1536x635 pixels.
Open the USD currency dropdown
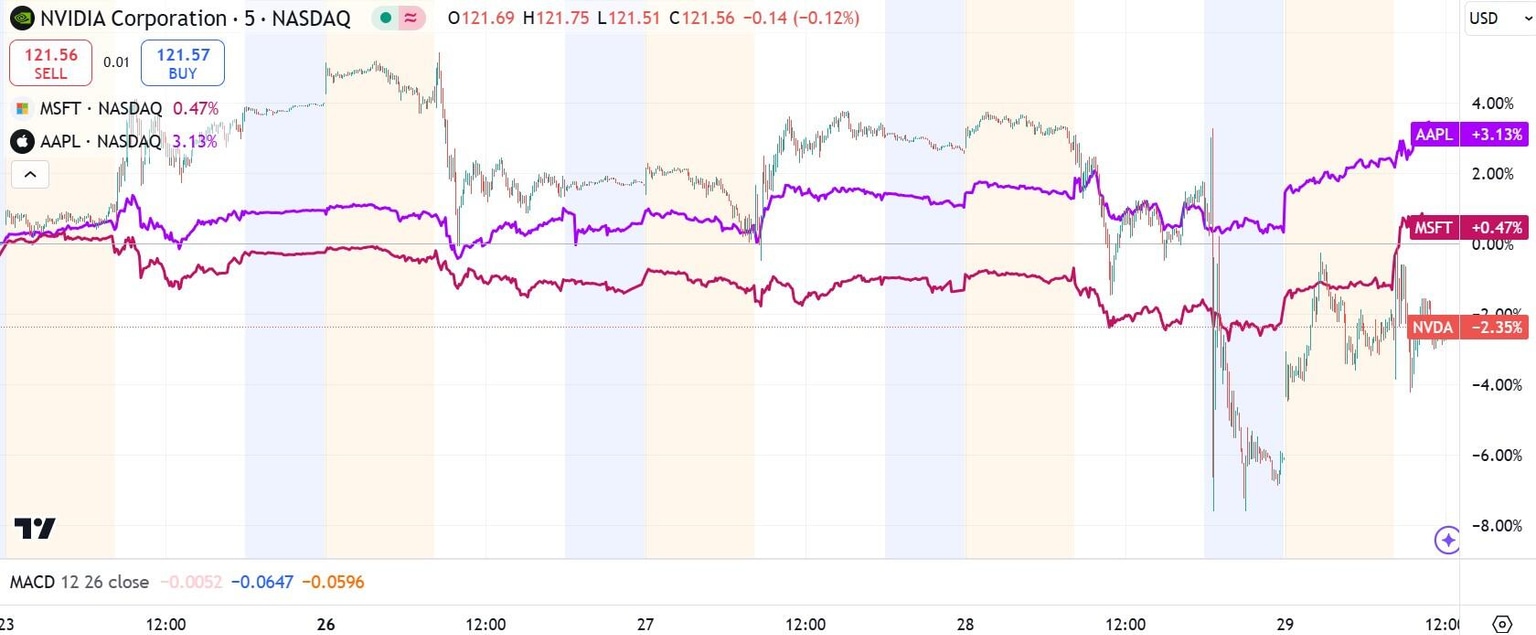click(x=1496, y=19)
